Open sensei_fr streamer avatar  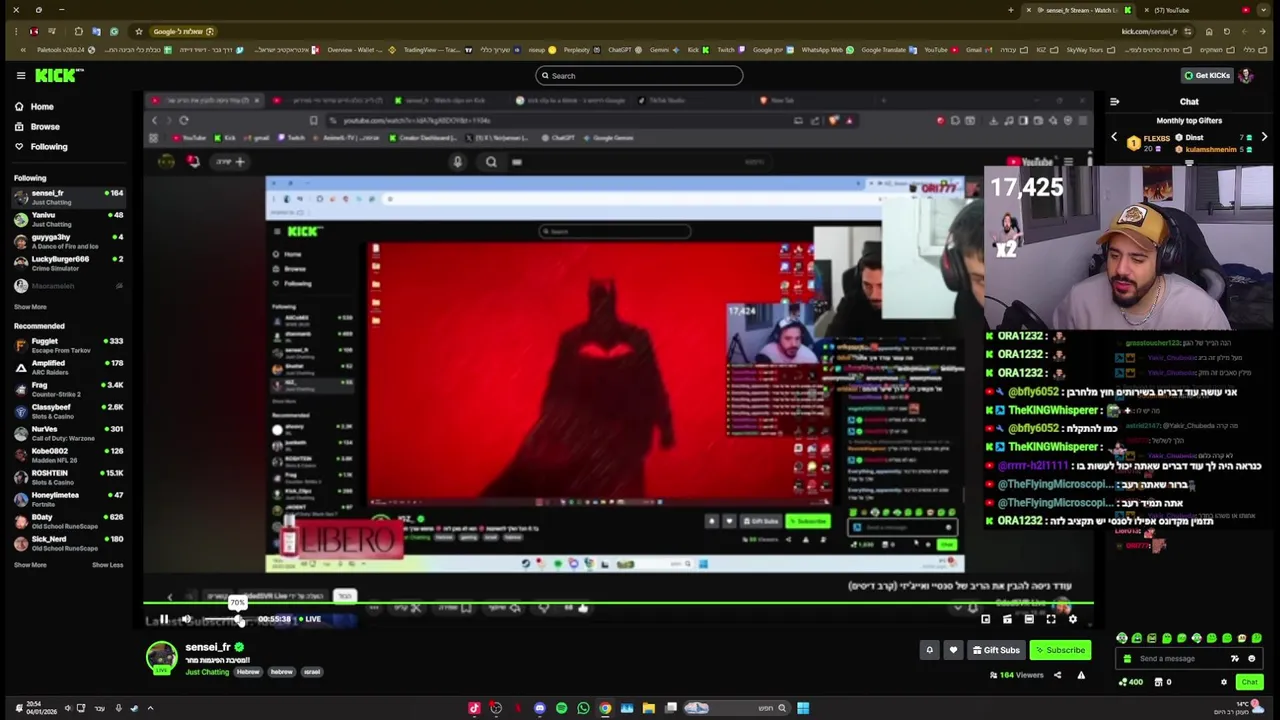[161, 658]
